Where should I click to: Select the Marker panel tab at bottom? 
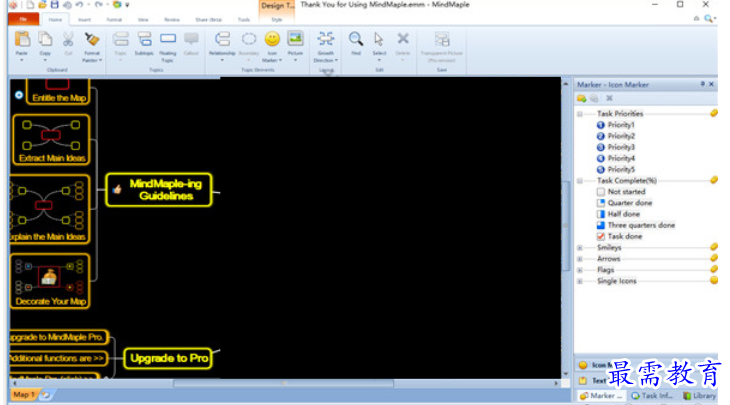(602, 396)
